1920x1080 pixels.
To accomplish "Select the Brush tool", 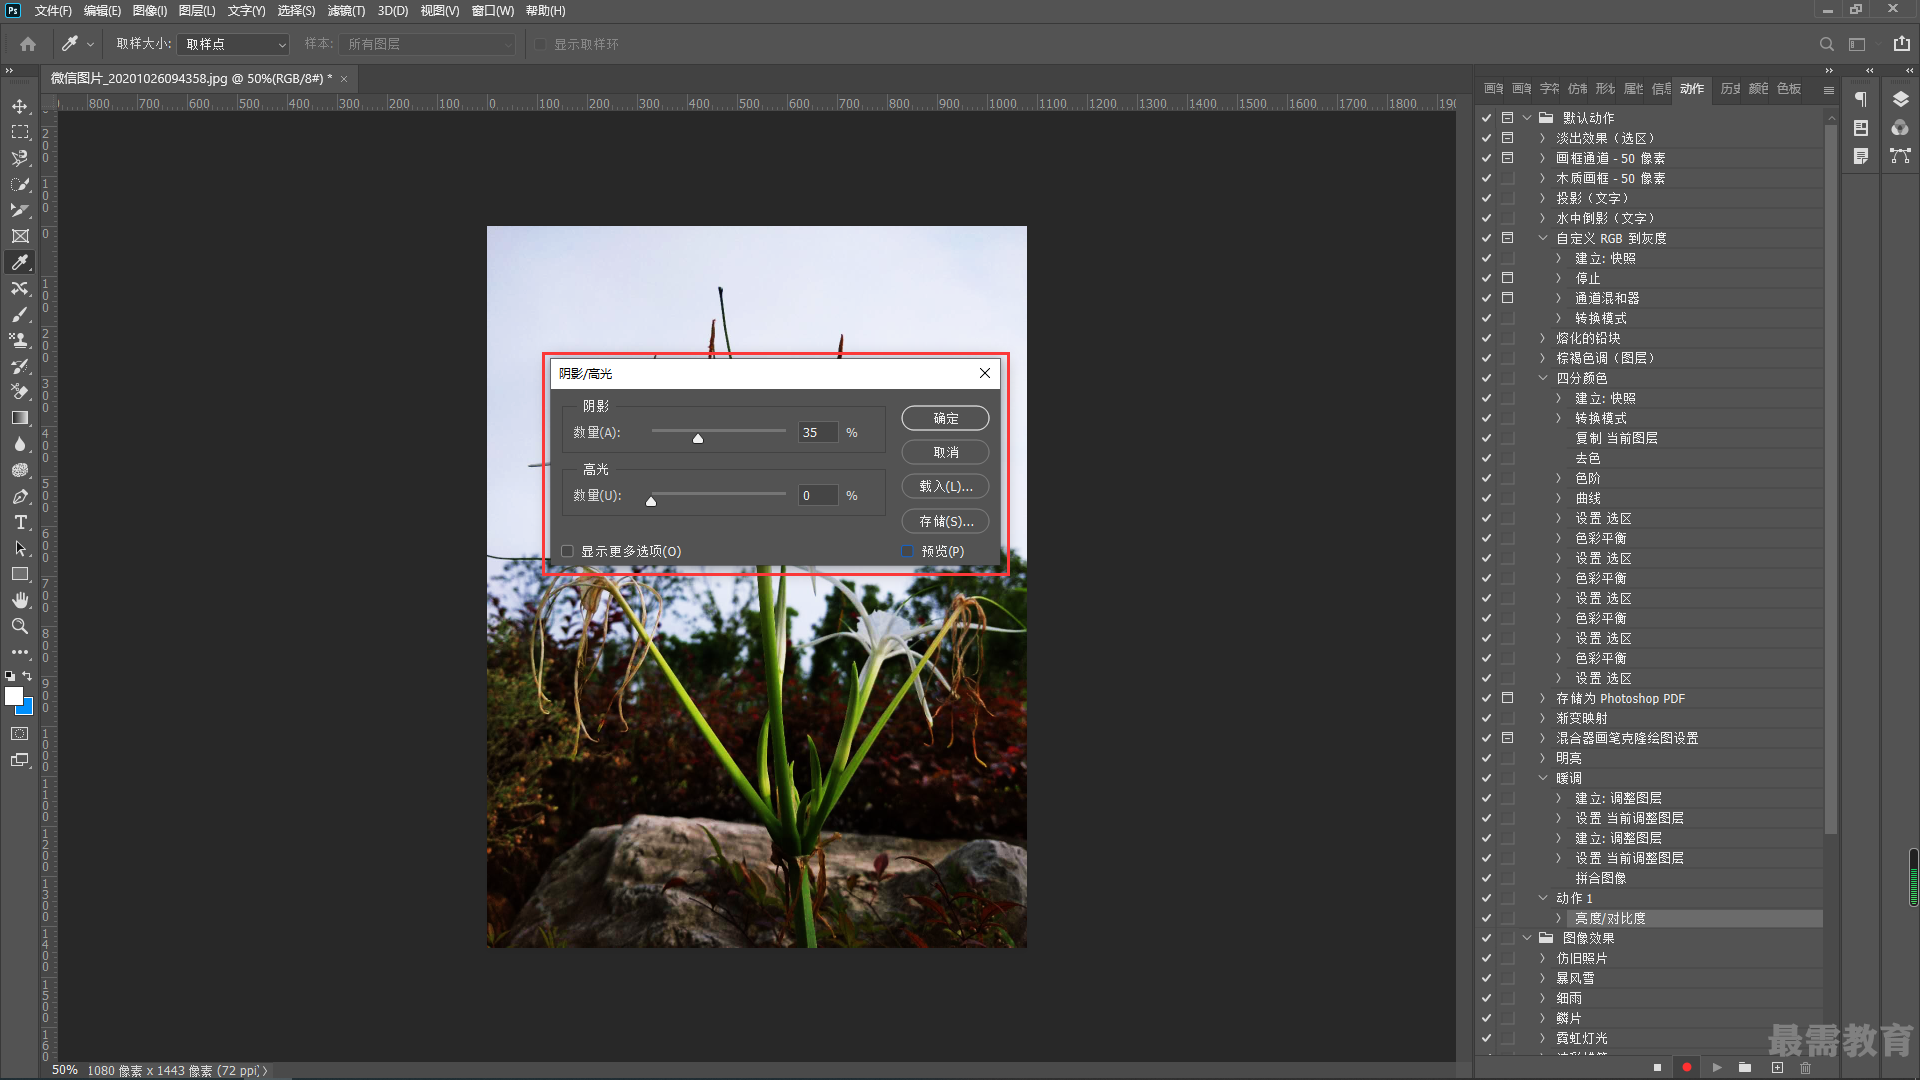I will click(20, 314).
